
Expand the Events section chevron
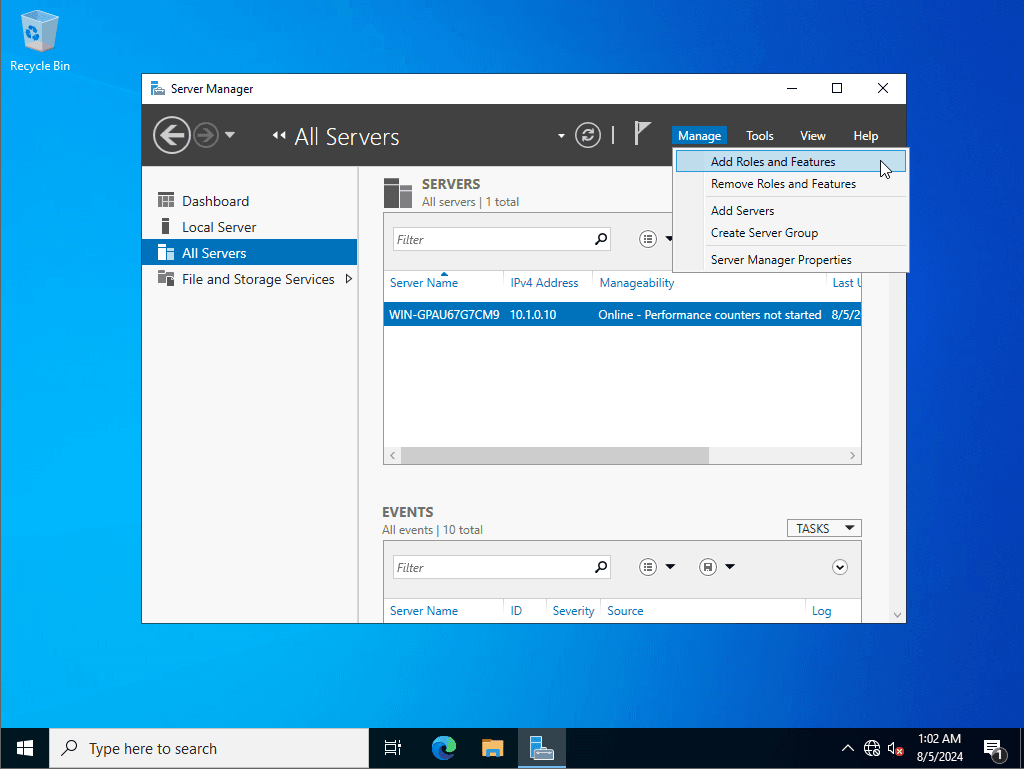[840, 567]
